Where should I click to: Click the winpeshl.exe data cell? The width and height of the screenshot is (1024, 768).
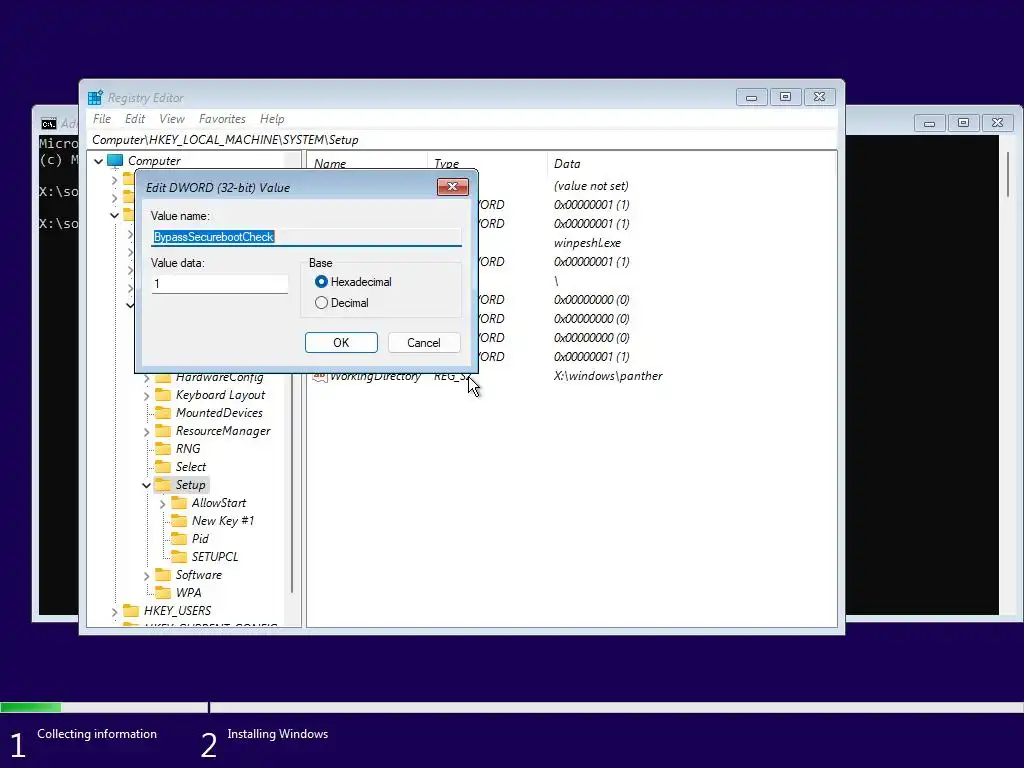pos(587,242)
